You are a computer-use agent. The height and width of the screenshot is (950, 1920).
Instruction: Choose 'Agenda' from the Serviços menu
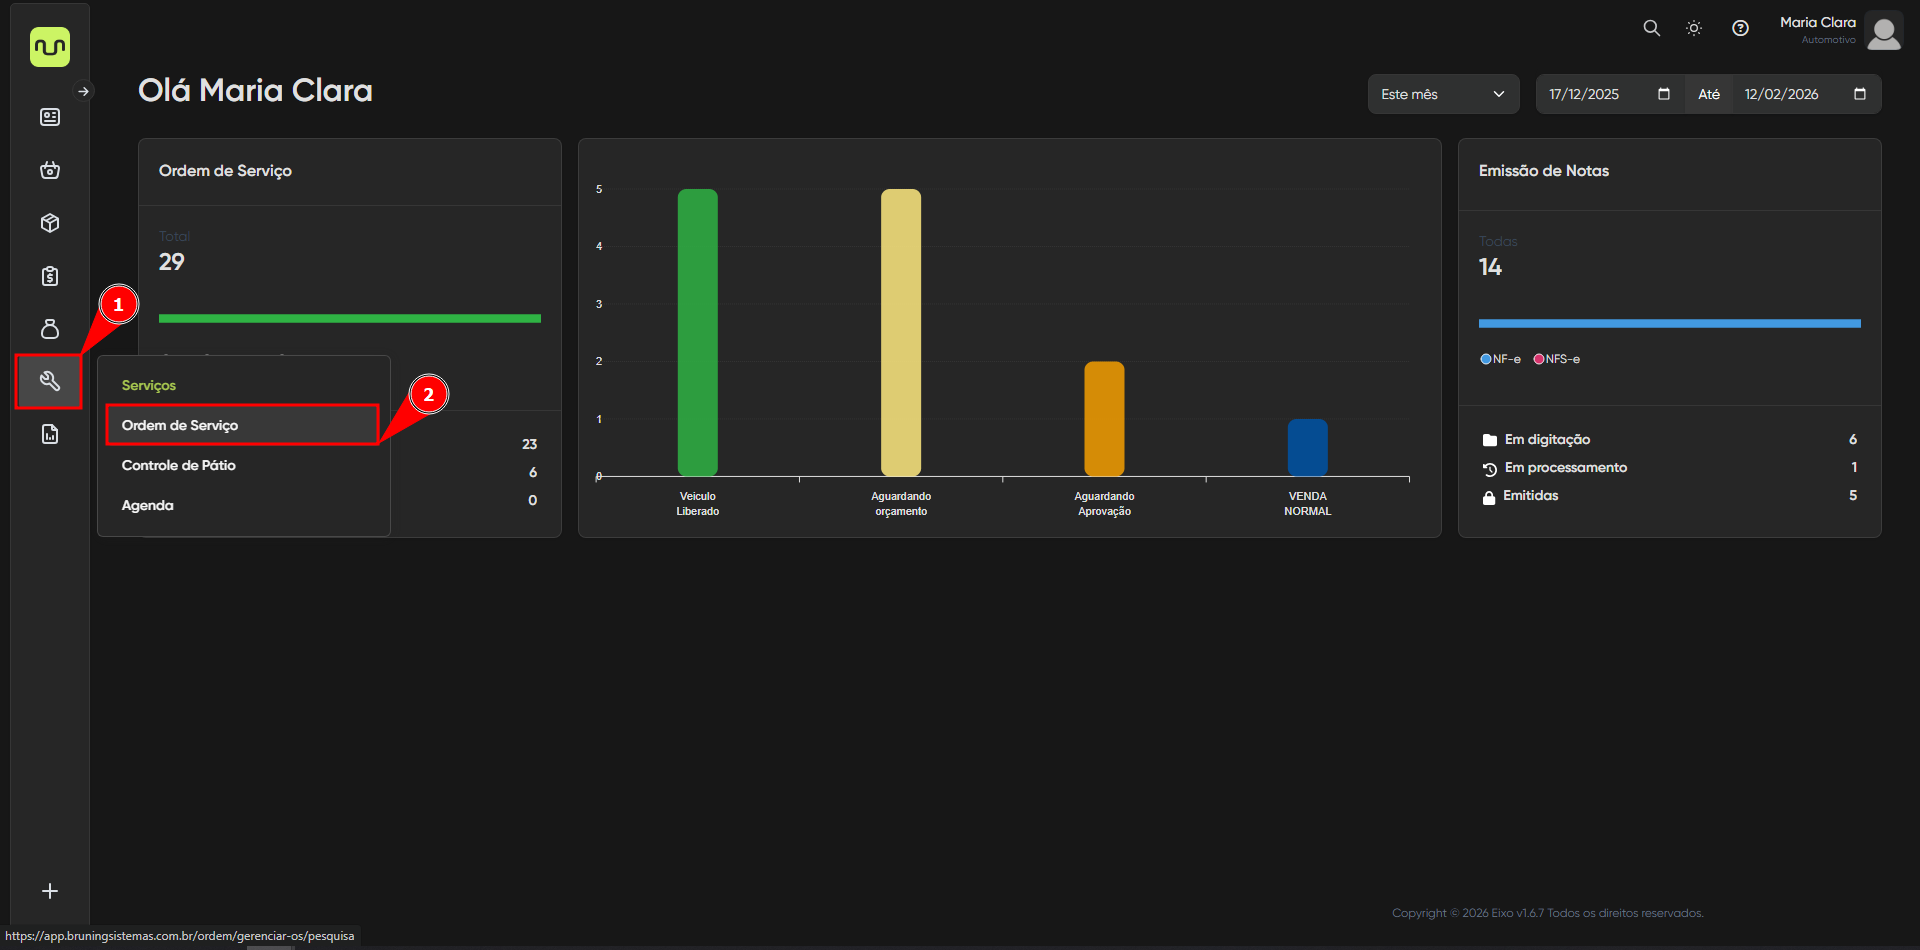[148, 505]
